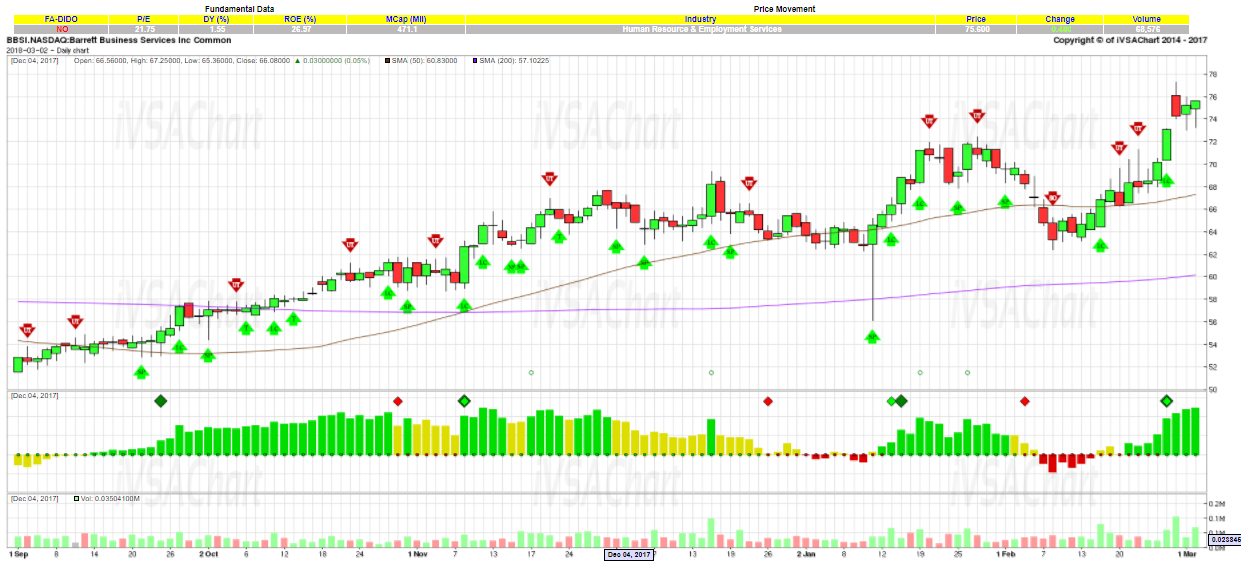Click the Price column header
1241x571 pixels.
(x=976, y=19)
